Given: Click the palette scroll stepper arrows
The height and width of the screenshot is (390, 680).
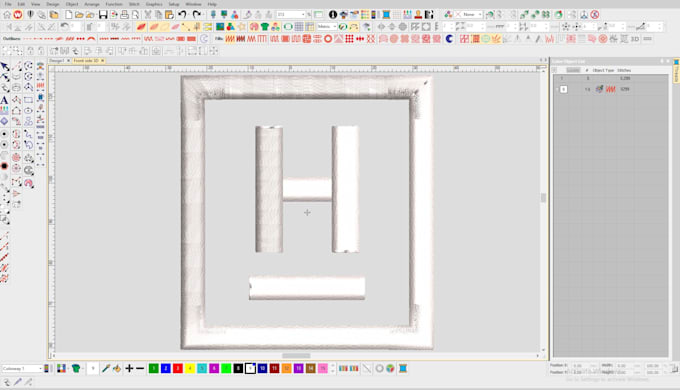Looking at the screenshot, I should point(333,368).
